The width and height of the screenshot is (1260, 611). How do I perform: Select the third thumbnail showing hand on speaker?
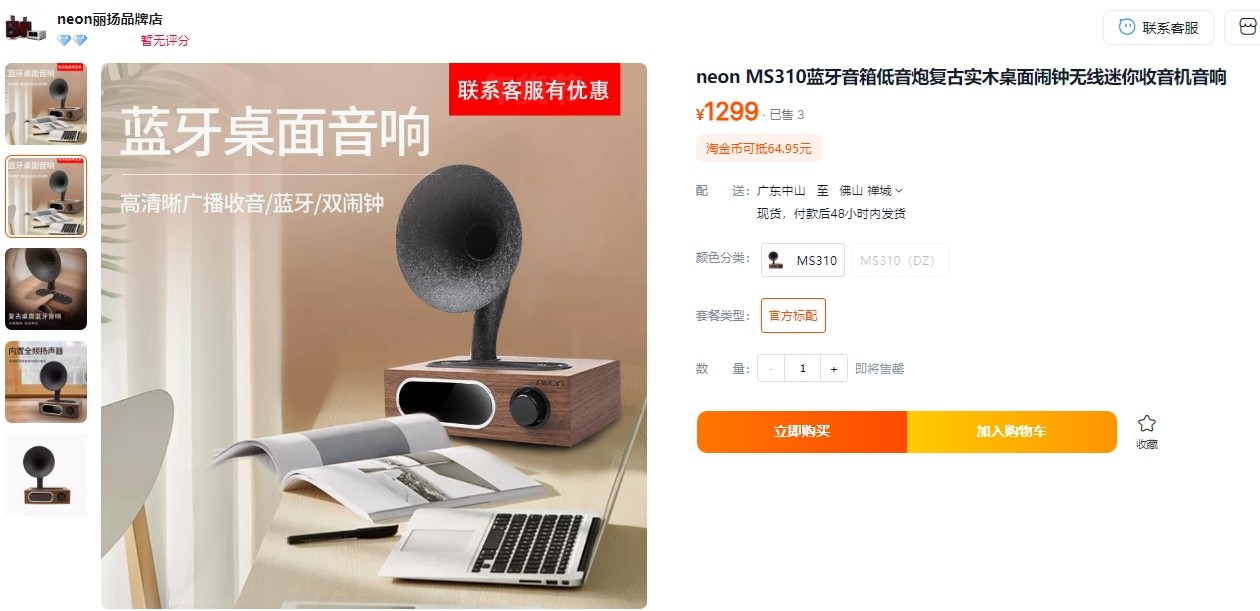[x=46, y=289]
